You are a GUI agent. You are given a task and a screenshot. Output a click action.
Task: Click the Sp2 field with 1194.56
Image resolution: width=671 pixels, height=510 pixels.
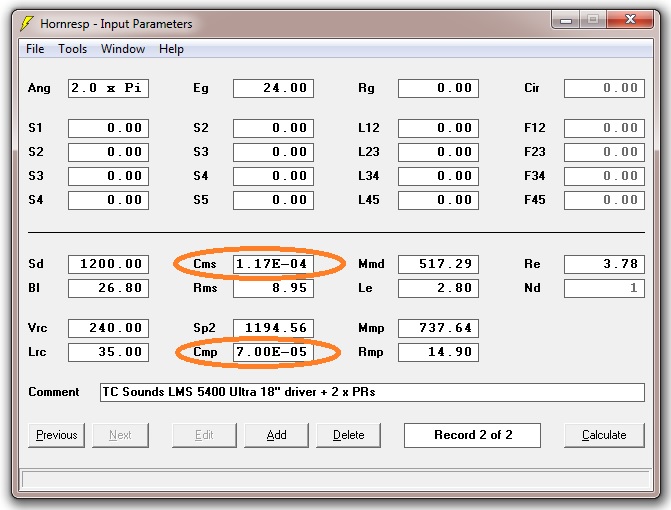pos(273,328)
